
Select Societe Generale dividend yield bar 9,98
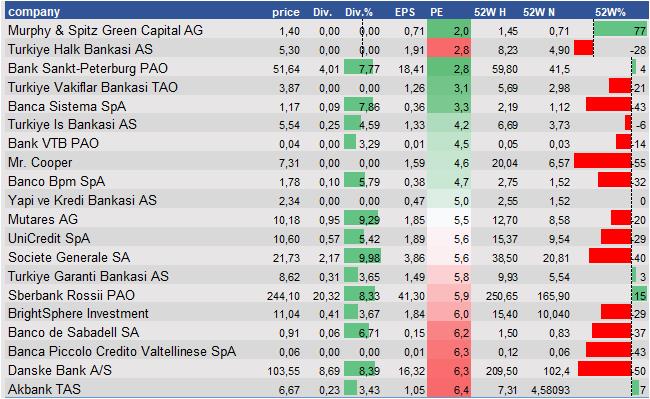pos(363,257)
